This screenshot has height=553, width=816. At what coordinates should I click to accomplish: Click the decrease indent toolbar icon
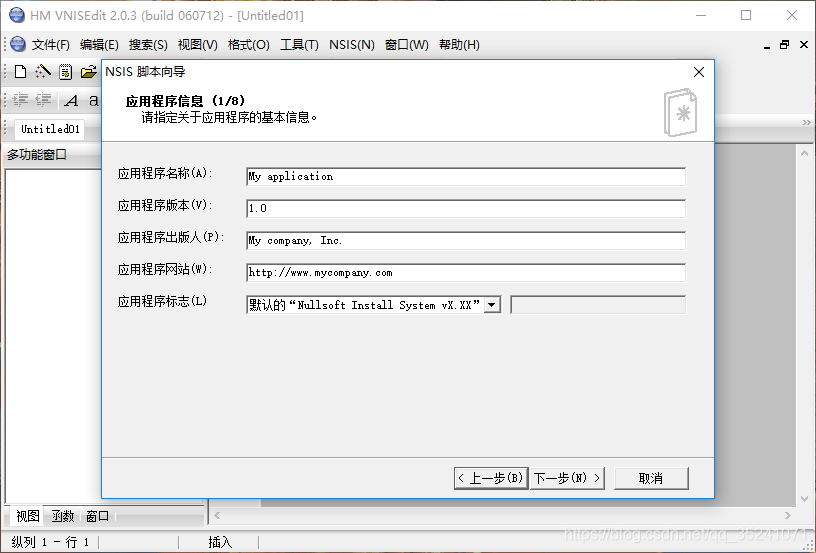coord(43,100)
